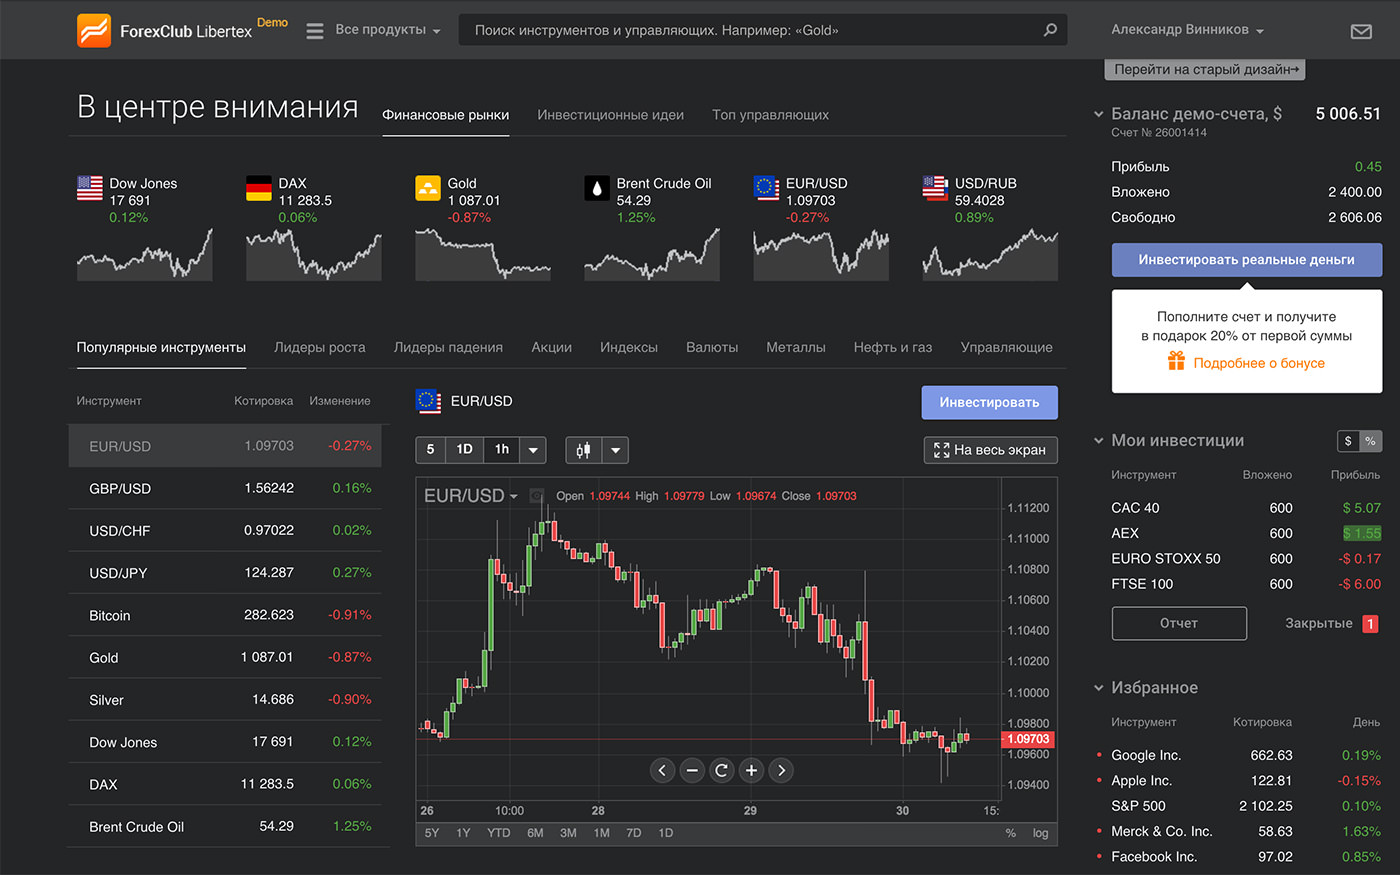Image resolution: width=1400 pixels, height=875 pixels.
Task: Open the Лидеры роста tab
Action: (x=320, y=348)
